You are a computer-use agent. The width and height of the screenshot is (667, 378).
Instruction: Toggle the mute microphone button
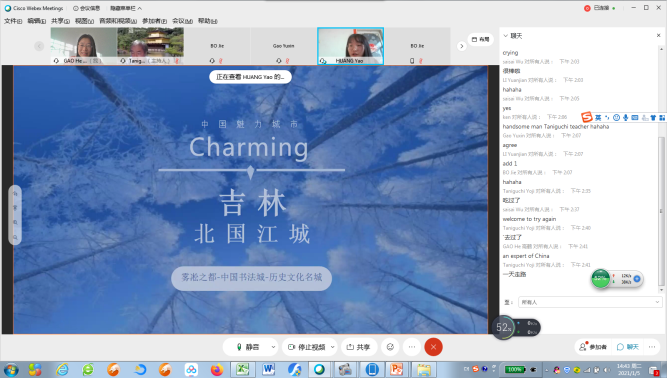pyautogui.click(x=248, y=347)
